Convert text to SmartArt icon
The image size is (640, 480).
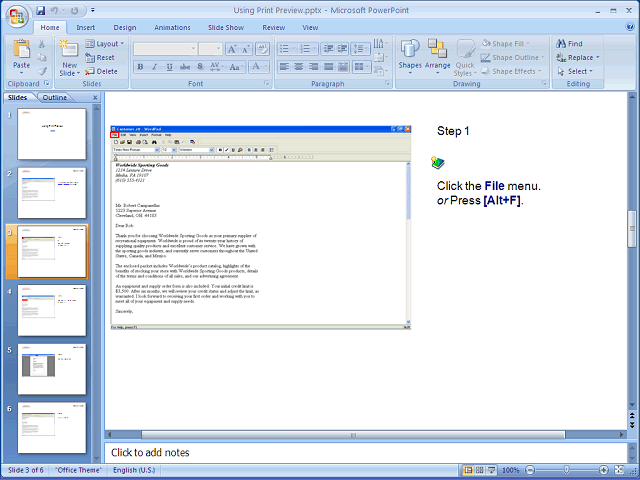click(x=380, y=71)
